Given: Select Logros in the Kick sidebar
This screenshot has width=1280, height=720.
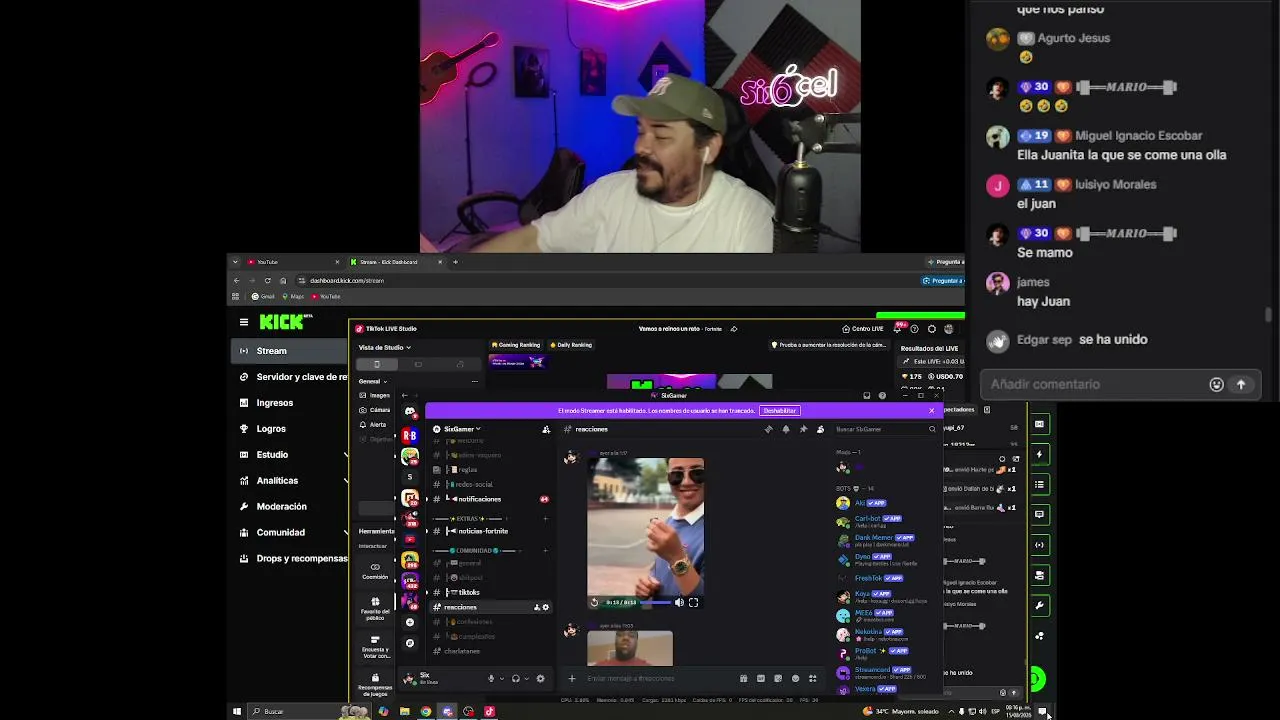Looking at the screenshot, I should (290, 429).
